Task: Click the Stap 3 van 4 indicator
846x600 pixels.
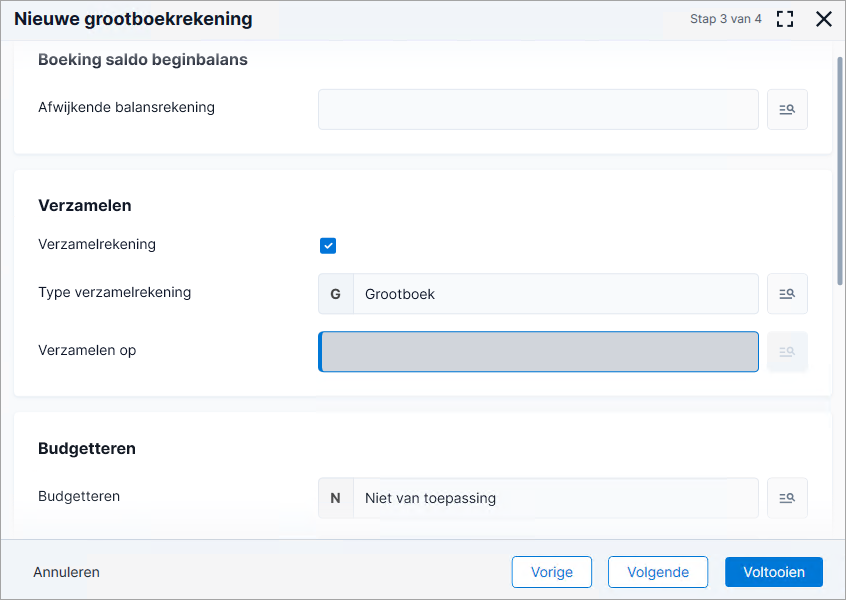Action: point(726,19)
